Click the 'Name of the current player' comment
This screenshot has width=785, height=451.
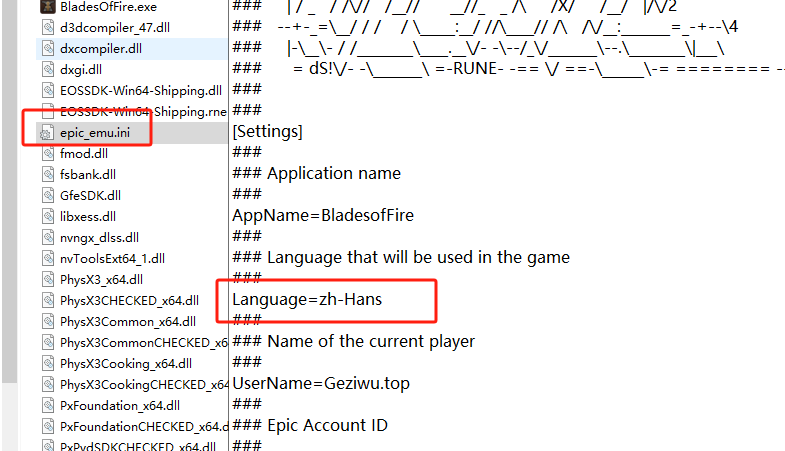(x=353, y=342)
